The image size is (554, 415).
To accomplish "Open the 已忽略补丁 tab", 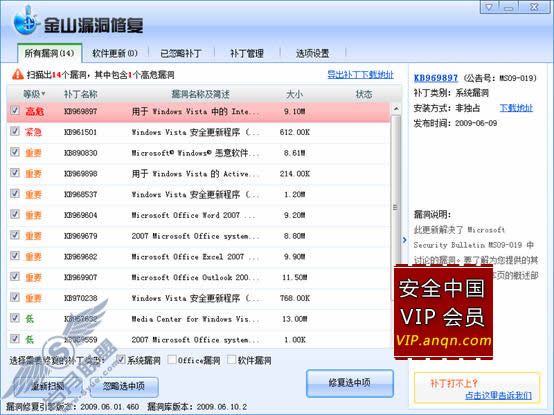I will (181, 53).
